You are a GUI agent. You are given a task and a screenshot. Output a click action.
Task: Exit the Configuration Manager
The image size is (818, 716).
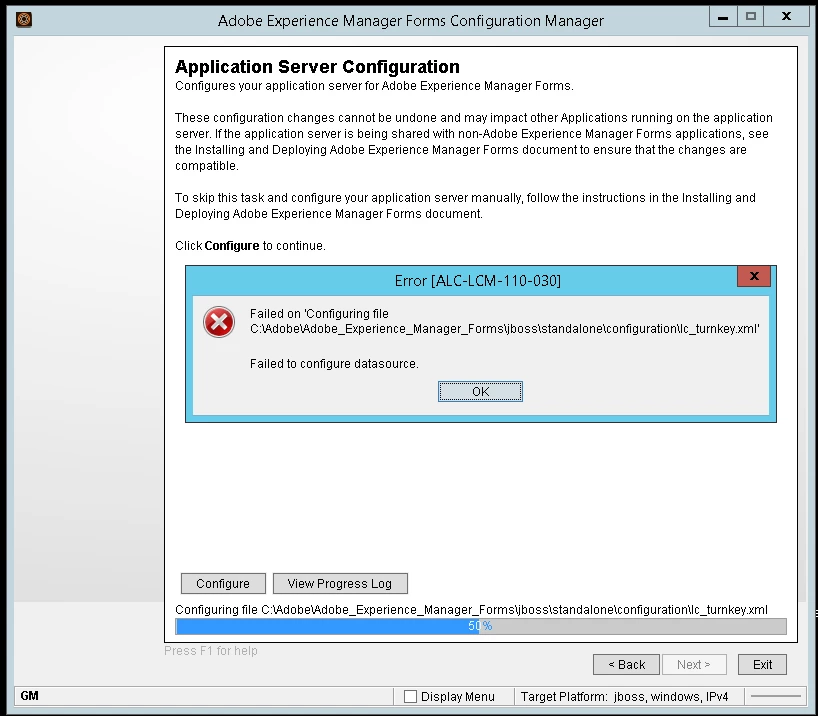[x=762, y=664]
